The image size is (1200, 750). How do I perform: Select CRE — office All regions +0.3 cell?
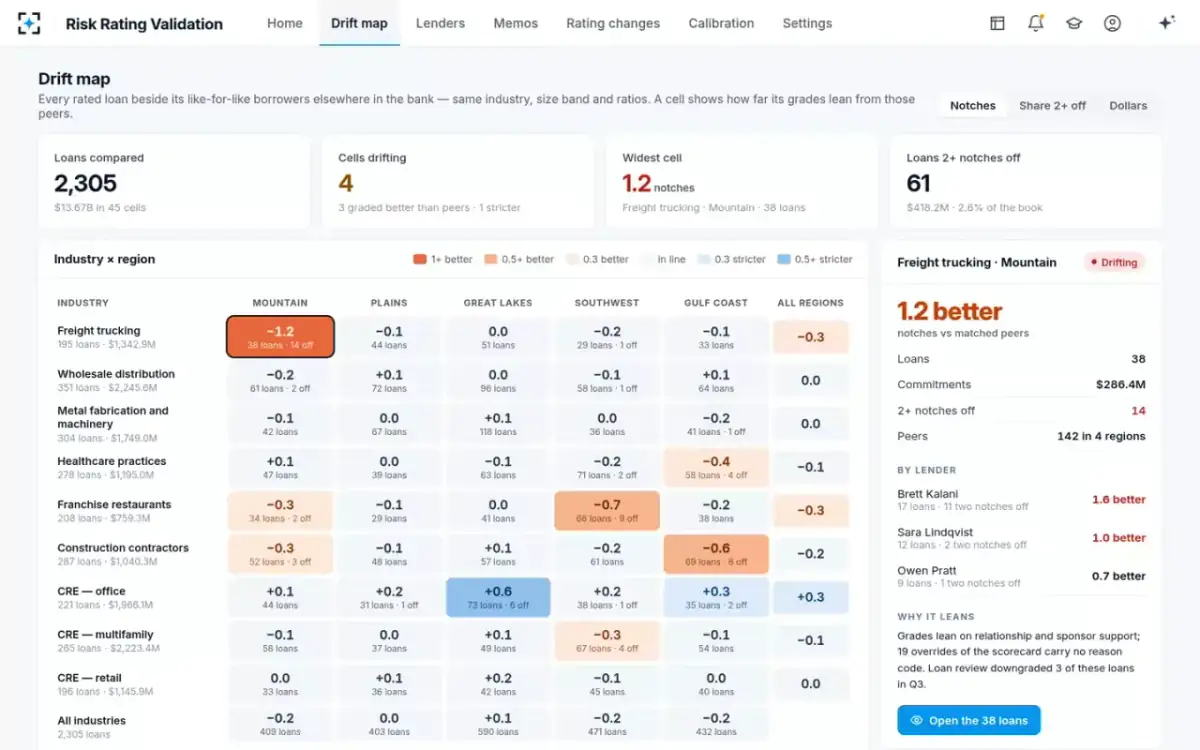(x=811, y=597)
